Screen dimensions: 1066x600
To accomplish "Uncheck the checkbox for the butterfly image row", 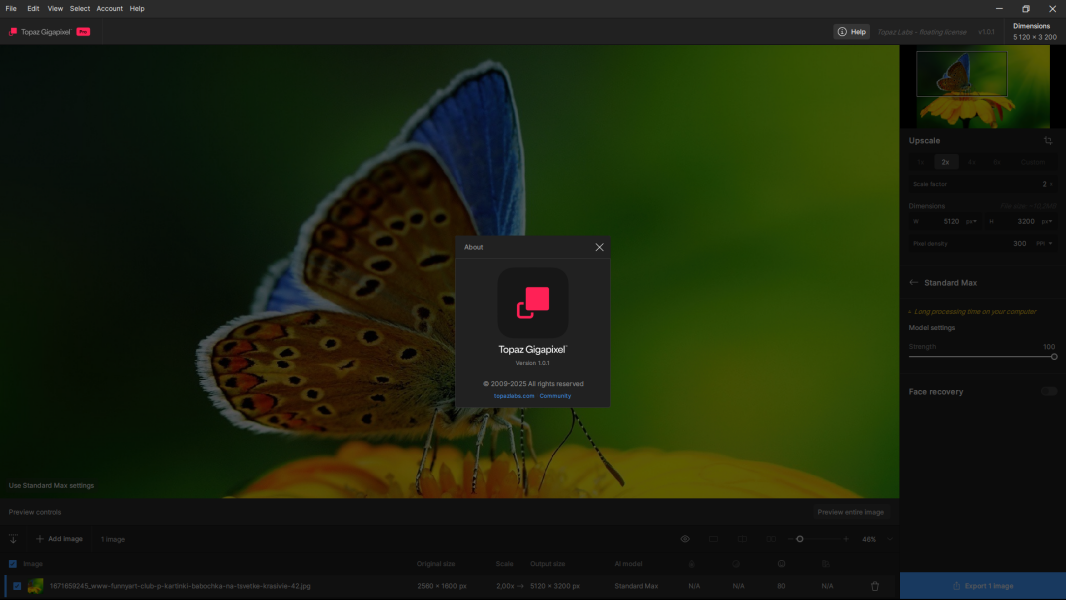I will (17, 586).
